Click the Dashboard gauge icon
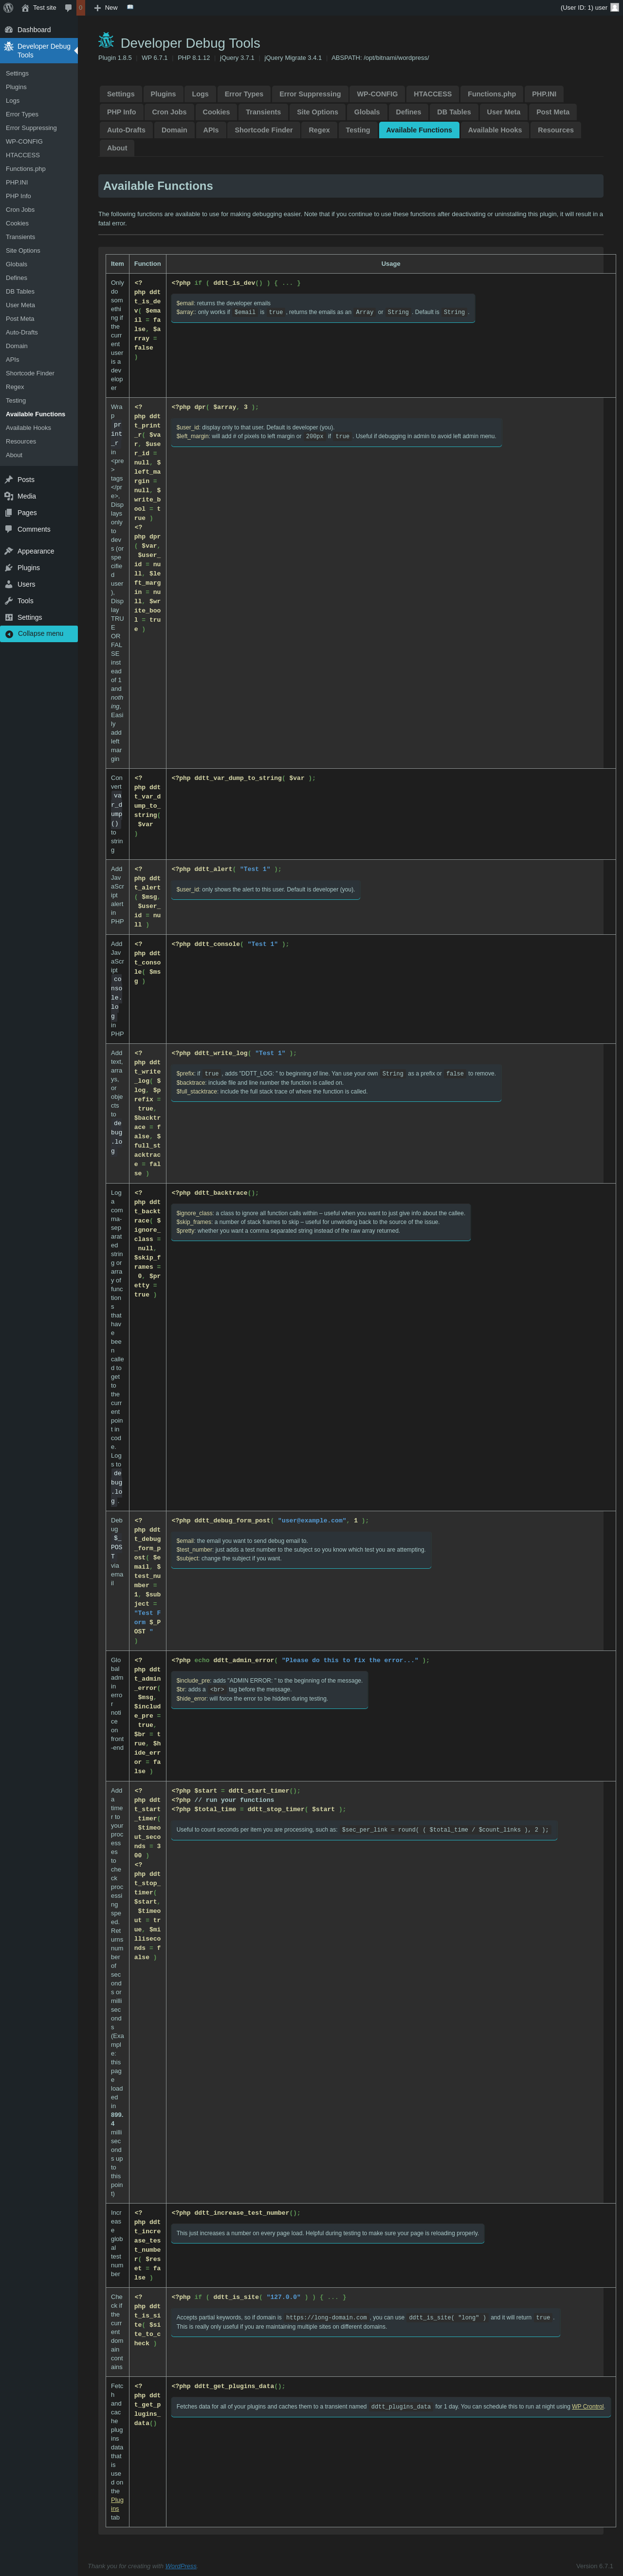The width and height of the screenshot is (623, 2576). (9, 30)
